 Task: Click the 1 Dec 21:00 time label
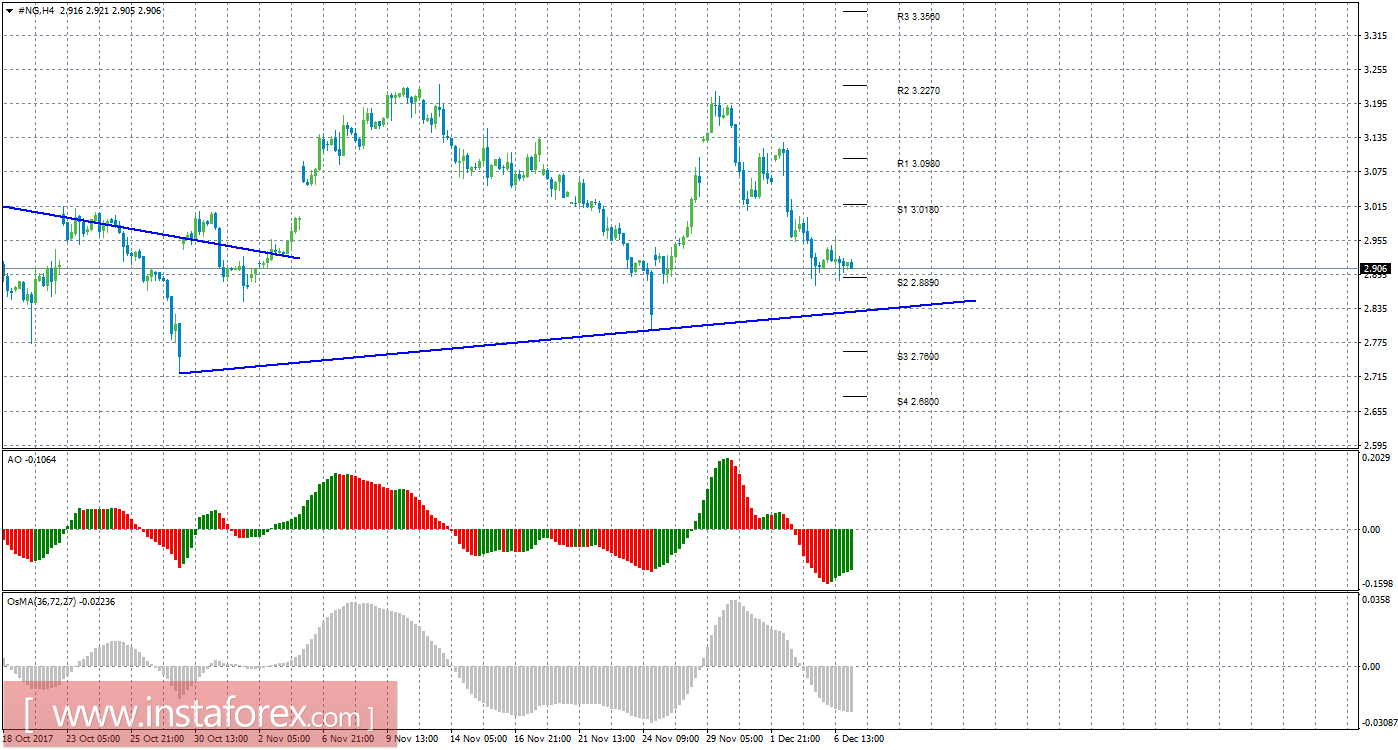794,739
